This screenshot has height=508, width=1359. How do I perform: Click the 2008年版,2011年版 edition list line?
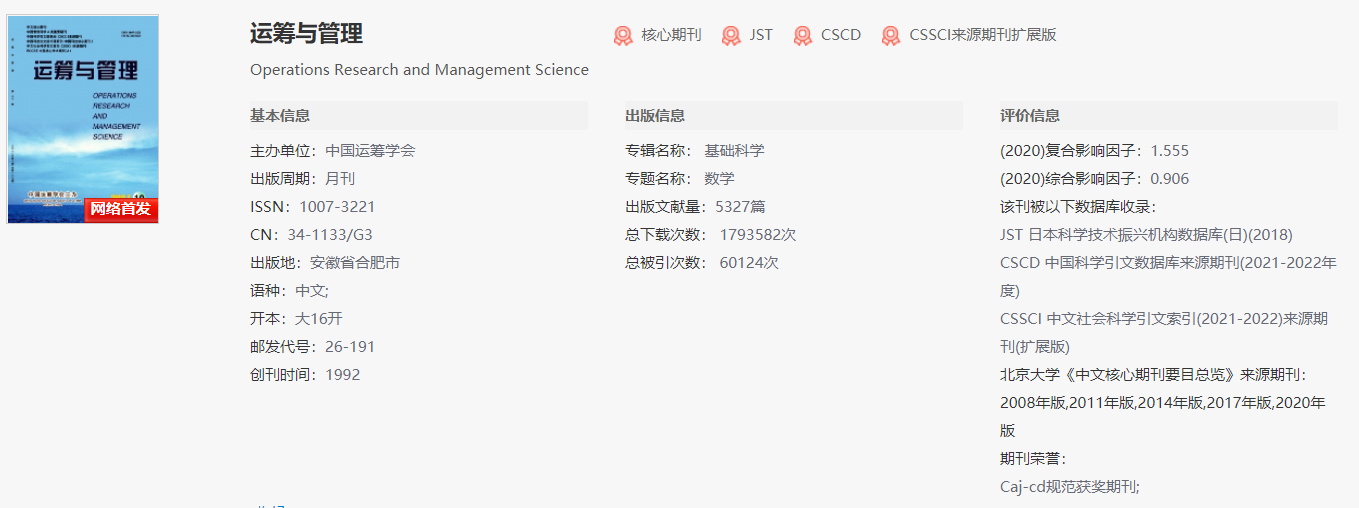[x=1163, y=417]
